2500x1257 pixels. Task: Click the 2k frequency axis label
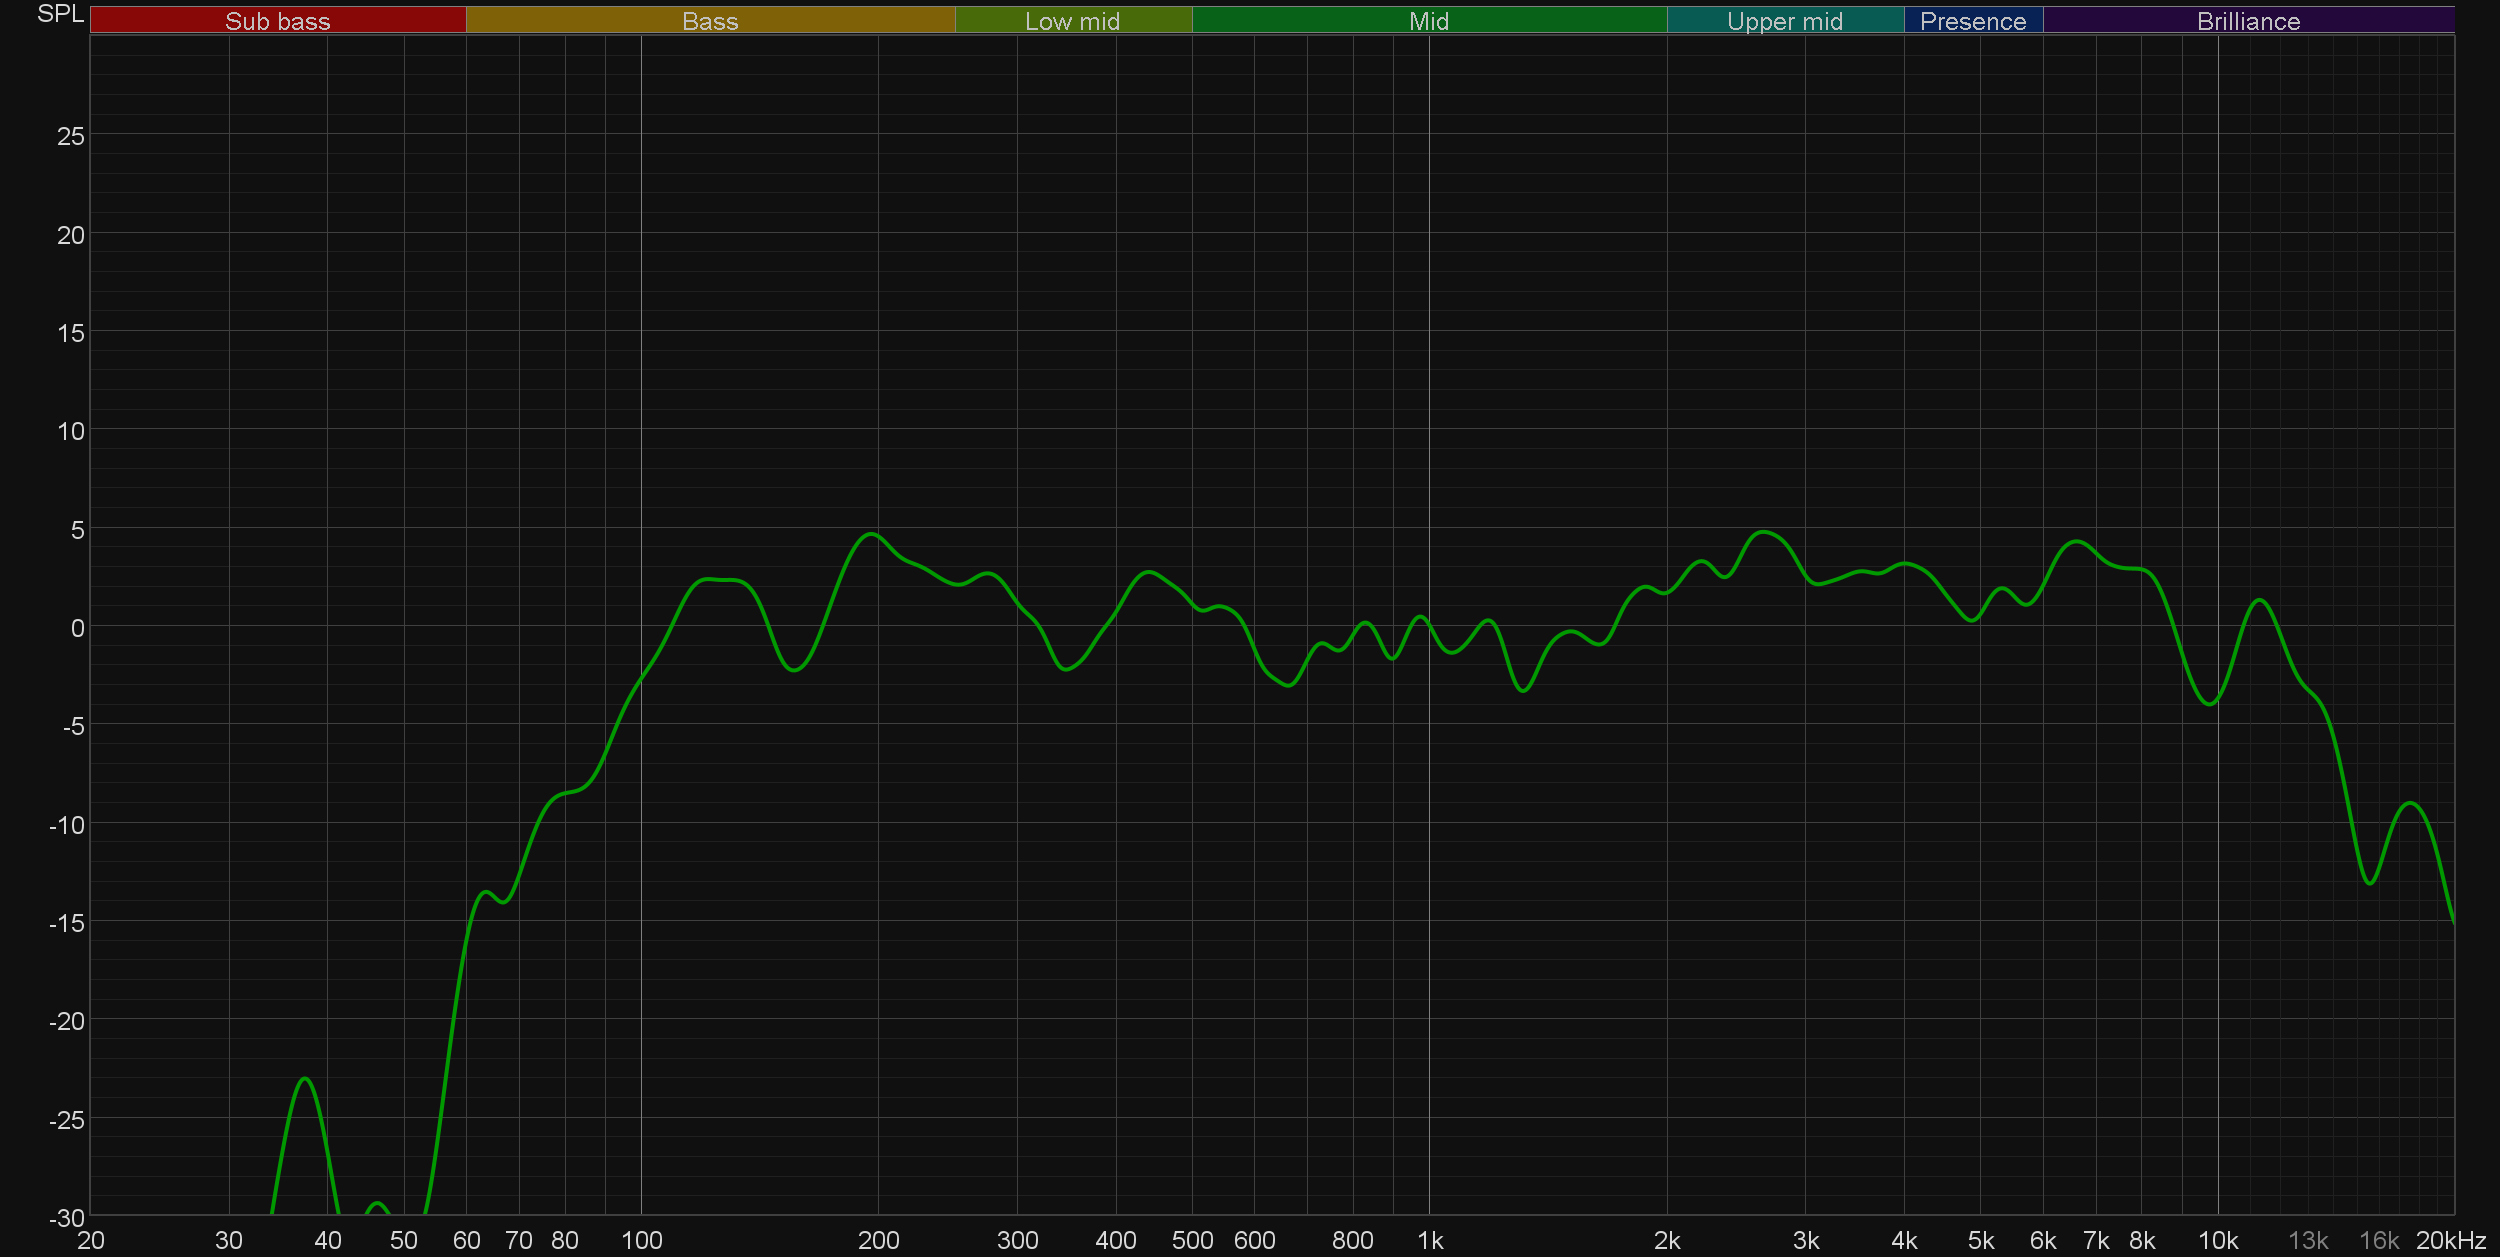pyautogui.click(x=1666, y=1241)
